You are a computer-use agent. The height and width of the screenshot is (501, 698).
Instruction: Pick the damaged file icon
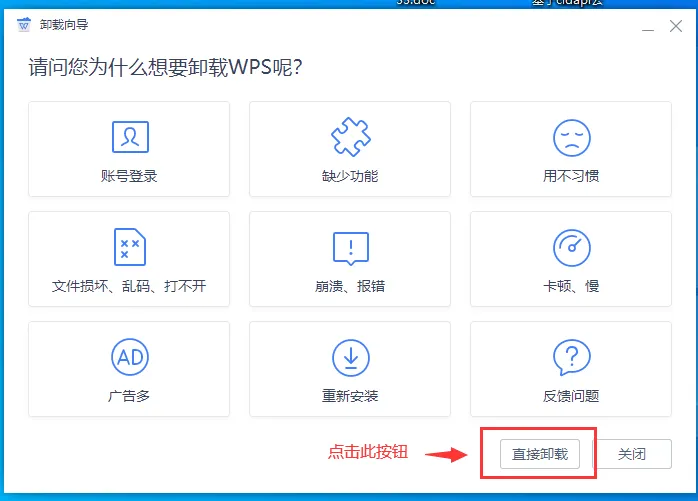point(130,247)
